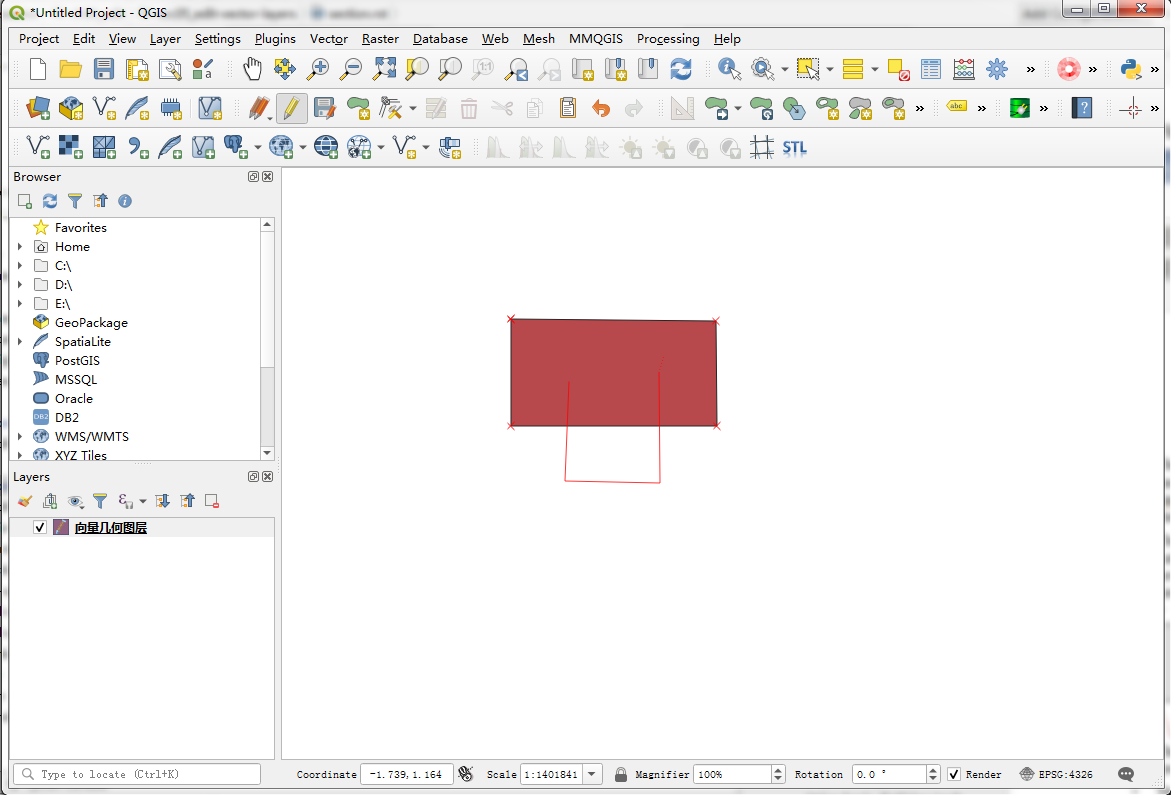Expand the E:\ drive node

[20, 304]
